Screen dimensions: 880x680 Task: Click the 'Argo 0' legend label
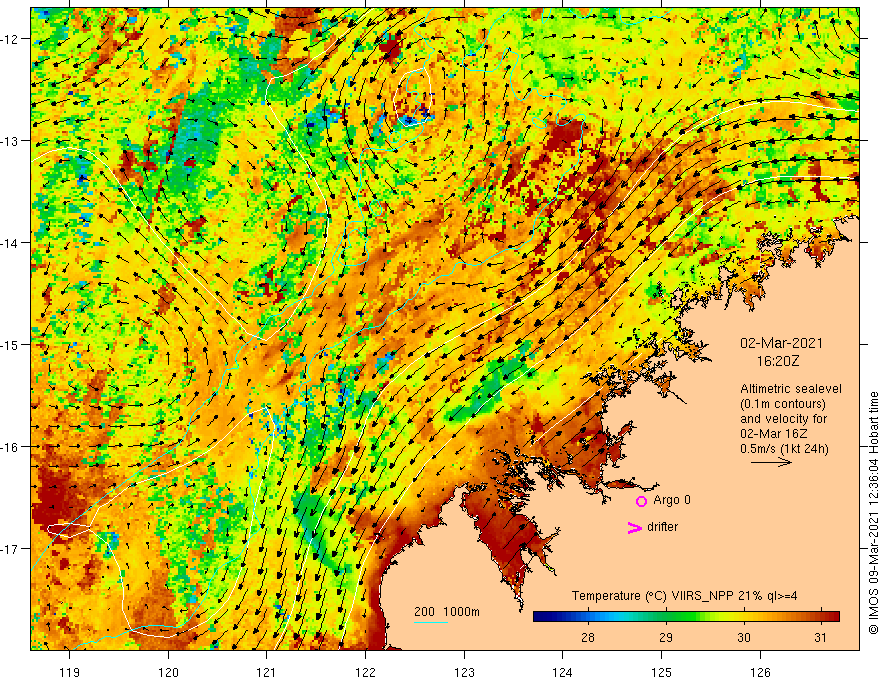[x=672, y=500]
